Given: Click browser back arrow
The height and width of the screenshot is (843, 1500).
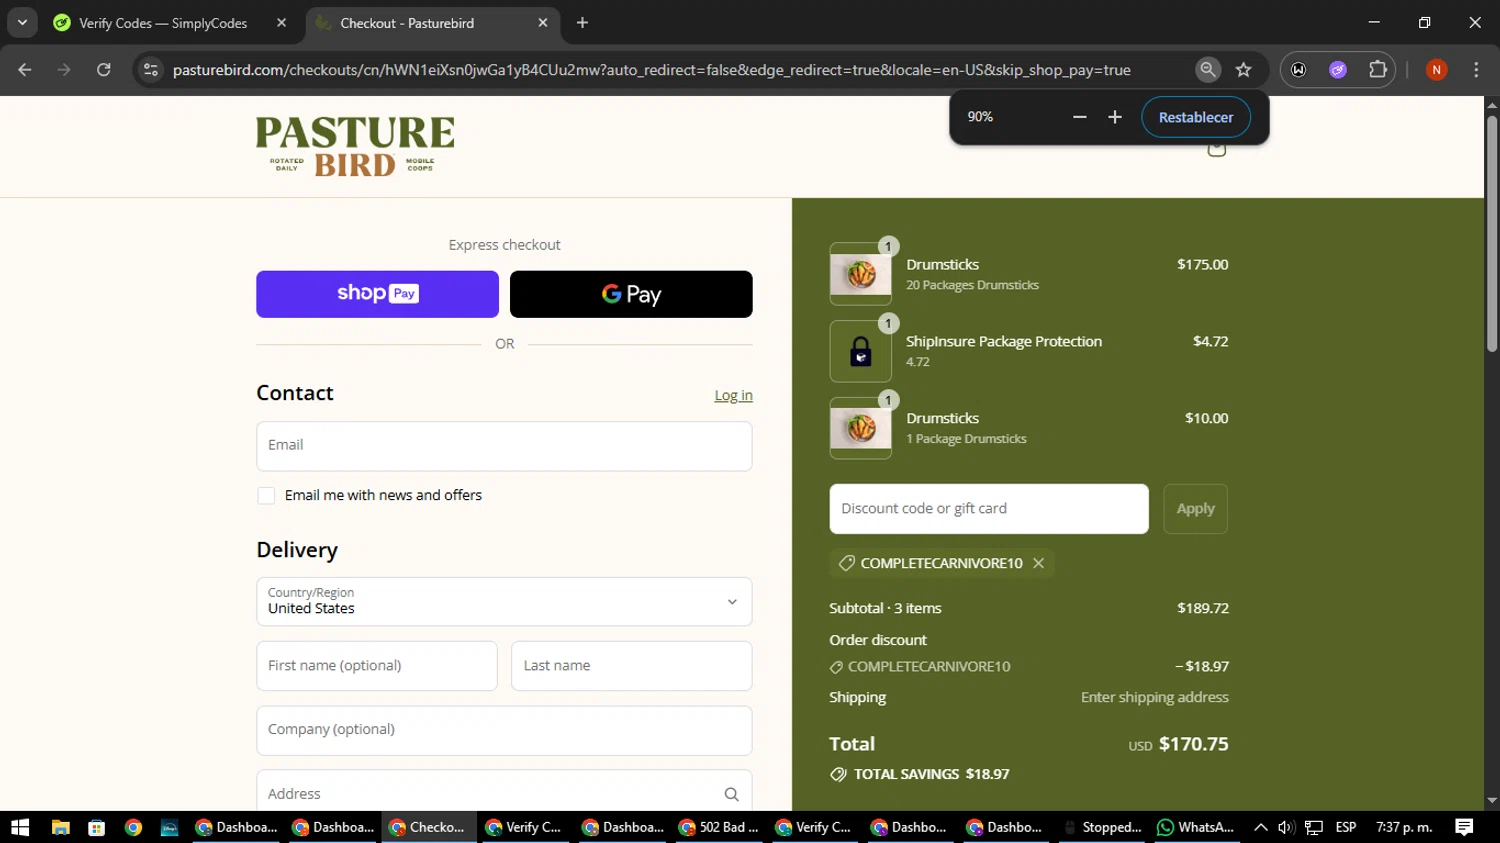Looking at the screenshot, I should [x=25, y=70].
